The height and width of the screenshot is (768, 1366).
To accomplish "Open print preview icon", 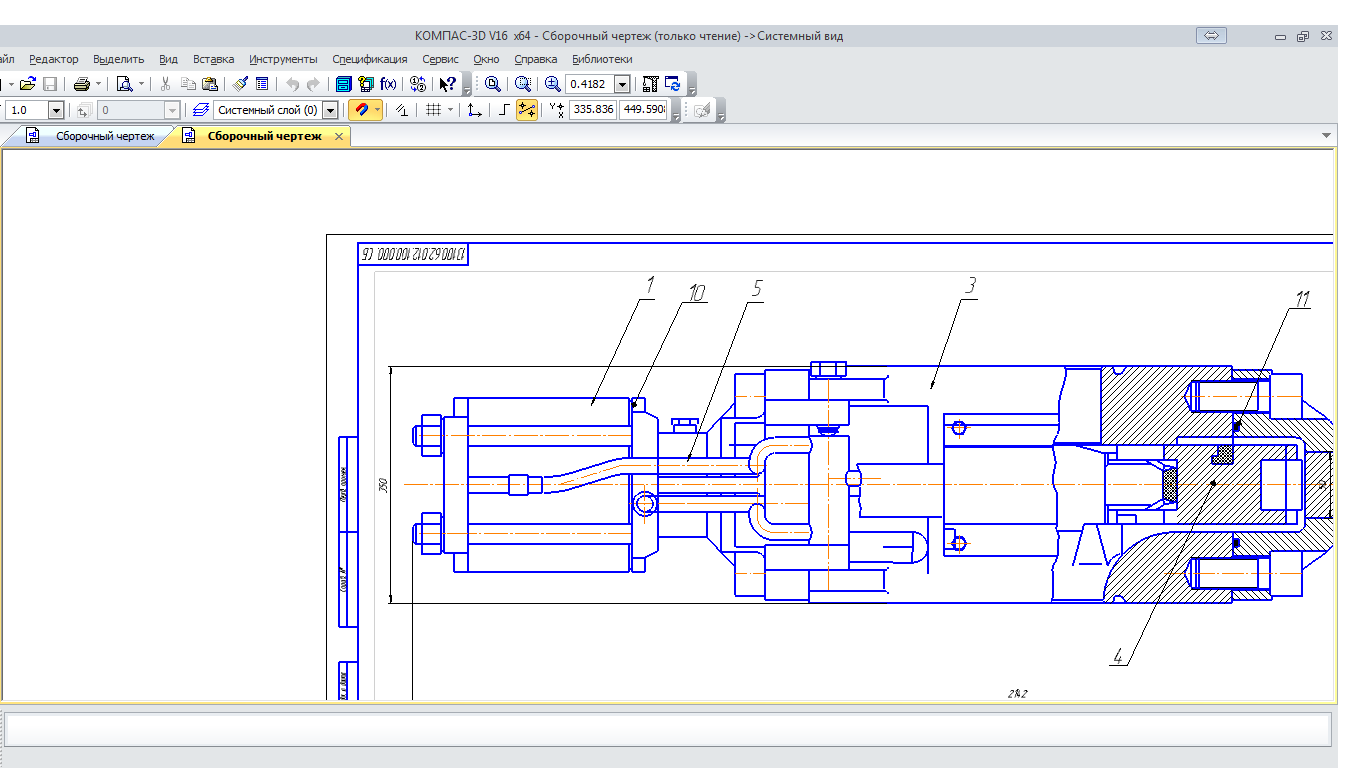I will coord(125,84).
